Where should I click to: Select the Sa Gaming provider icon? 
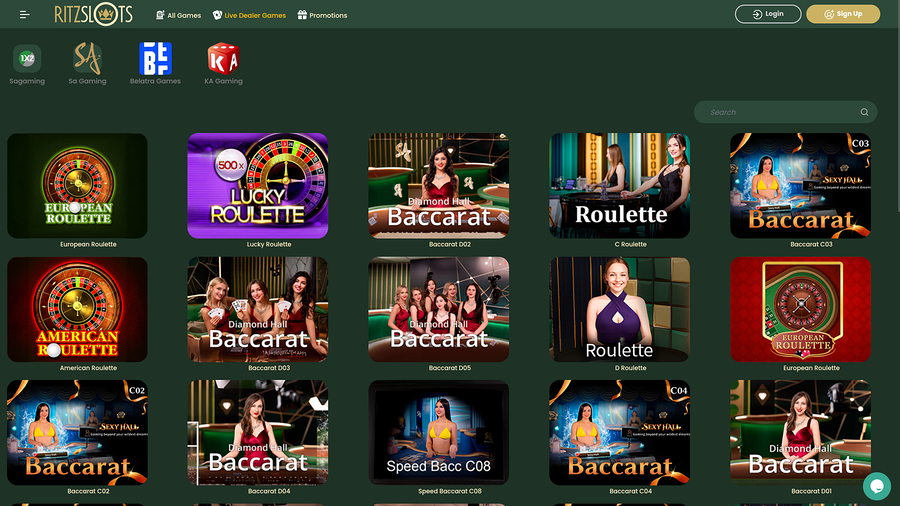coord(87,59)
